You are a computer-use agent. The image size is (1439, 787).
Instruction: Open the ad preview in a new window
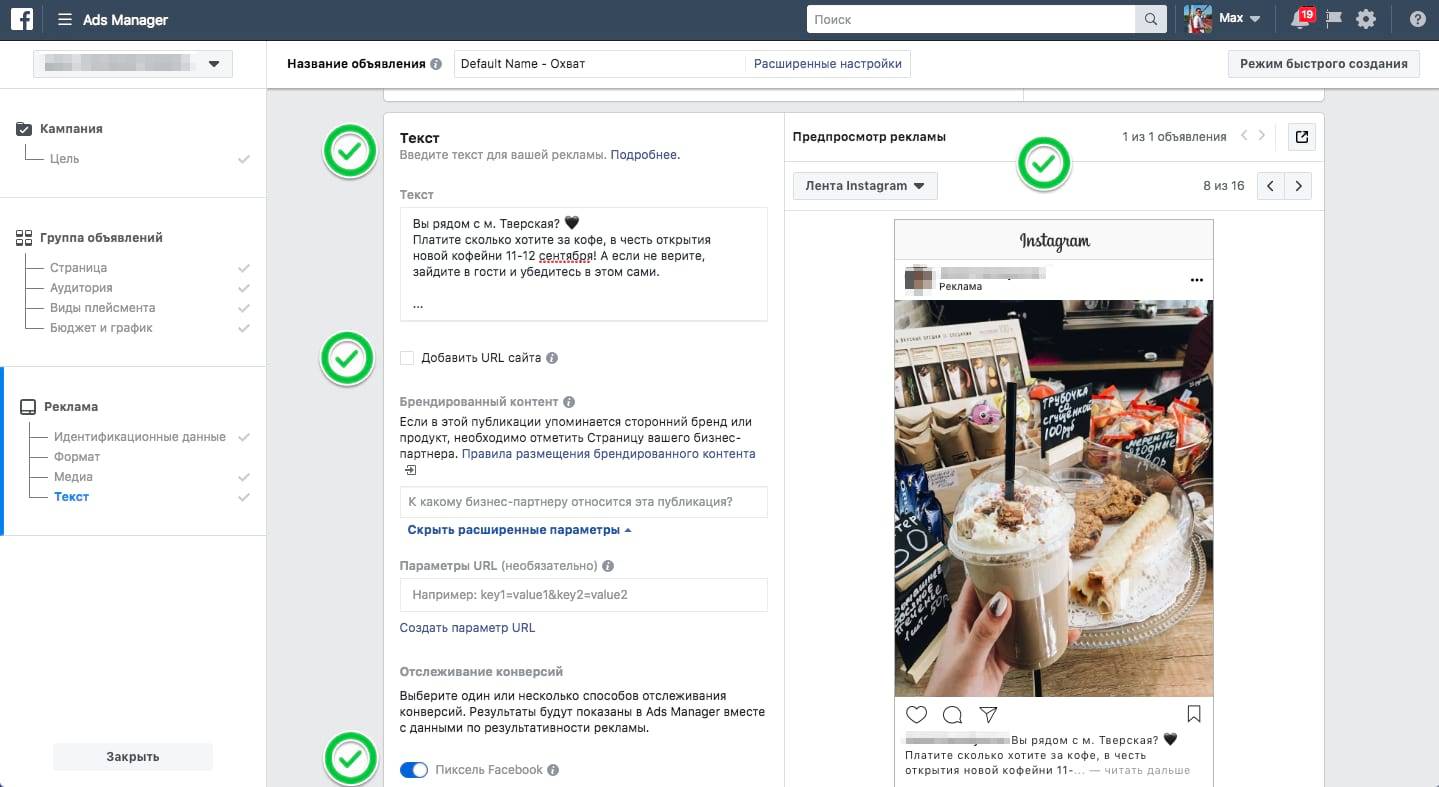pyautogui.click(x=1301, y=137)
